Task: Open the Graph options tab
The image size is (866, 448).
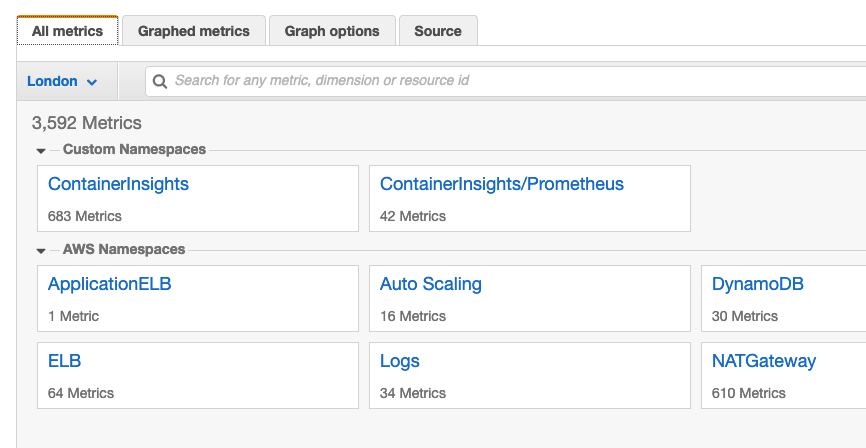Action: pos(332,31)
